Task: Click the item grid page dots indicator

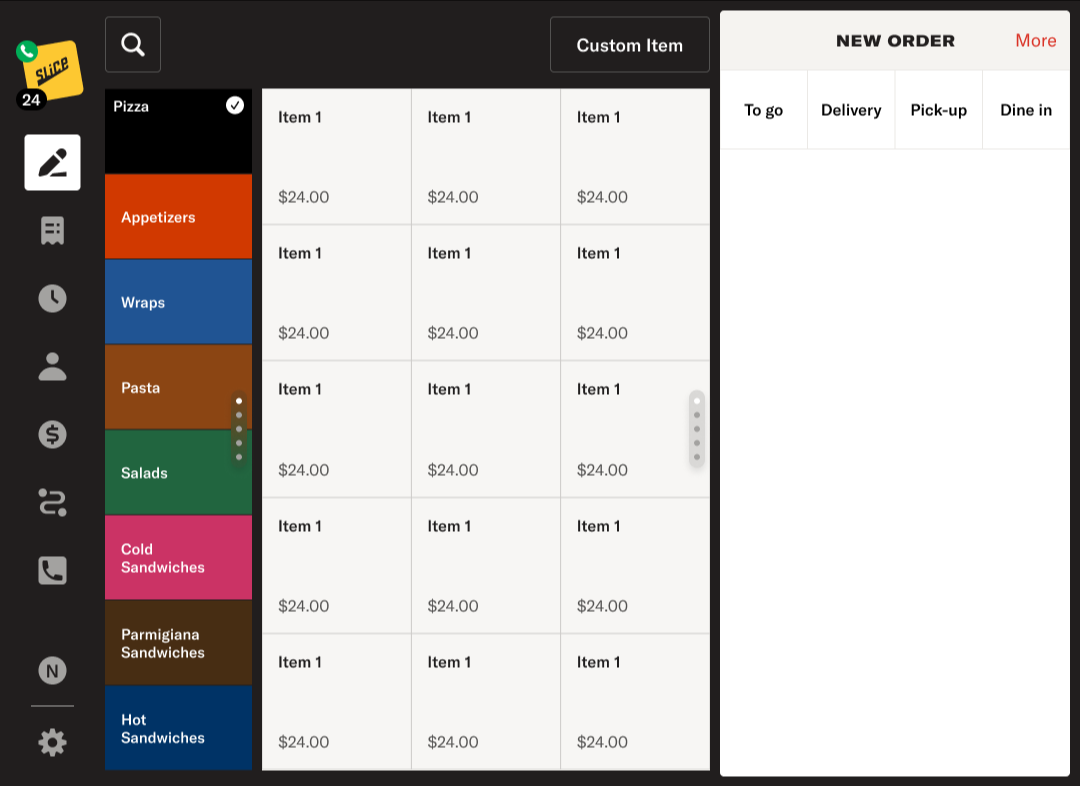Action: (697, 429)
